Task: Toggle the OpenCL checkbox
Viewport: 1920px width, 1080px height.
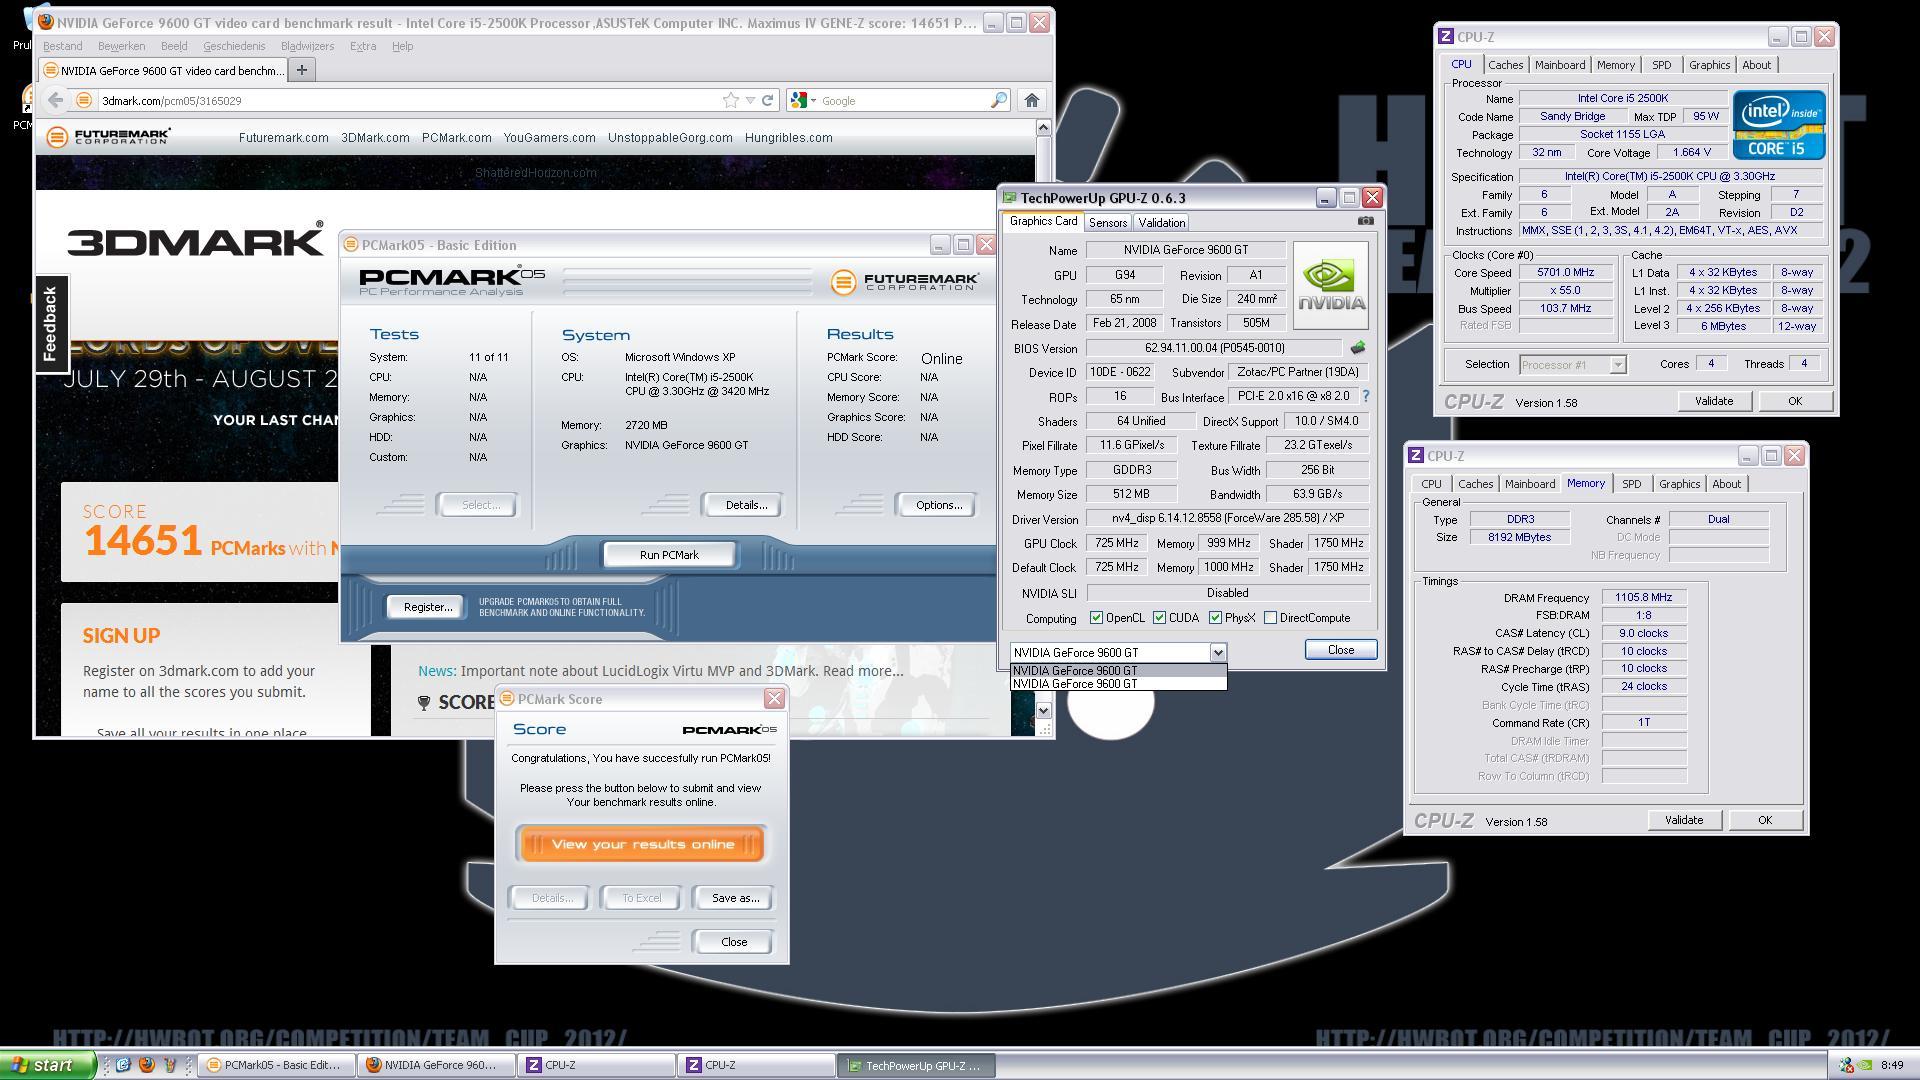Action: 1096,618
